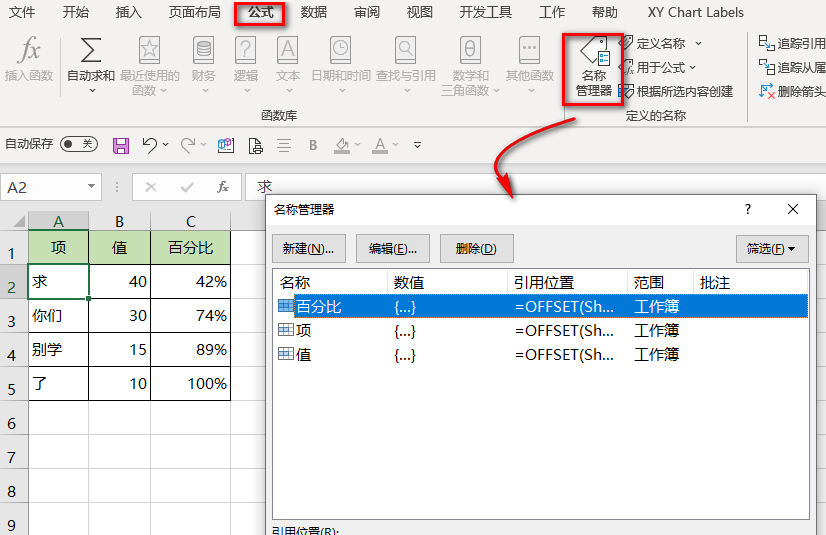
Task: Open the Financial functions icon
Action: (x=203, y=51)
